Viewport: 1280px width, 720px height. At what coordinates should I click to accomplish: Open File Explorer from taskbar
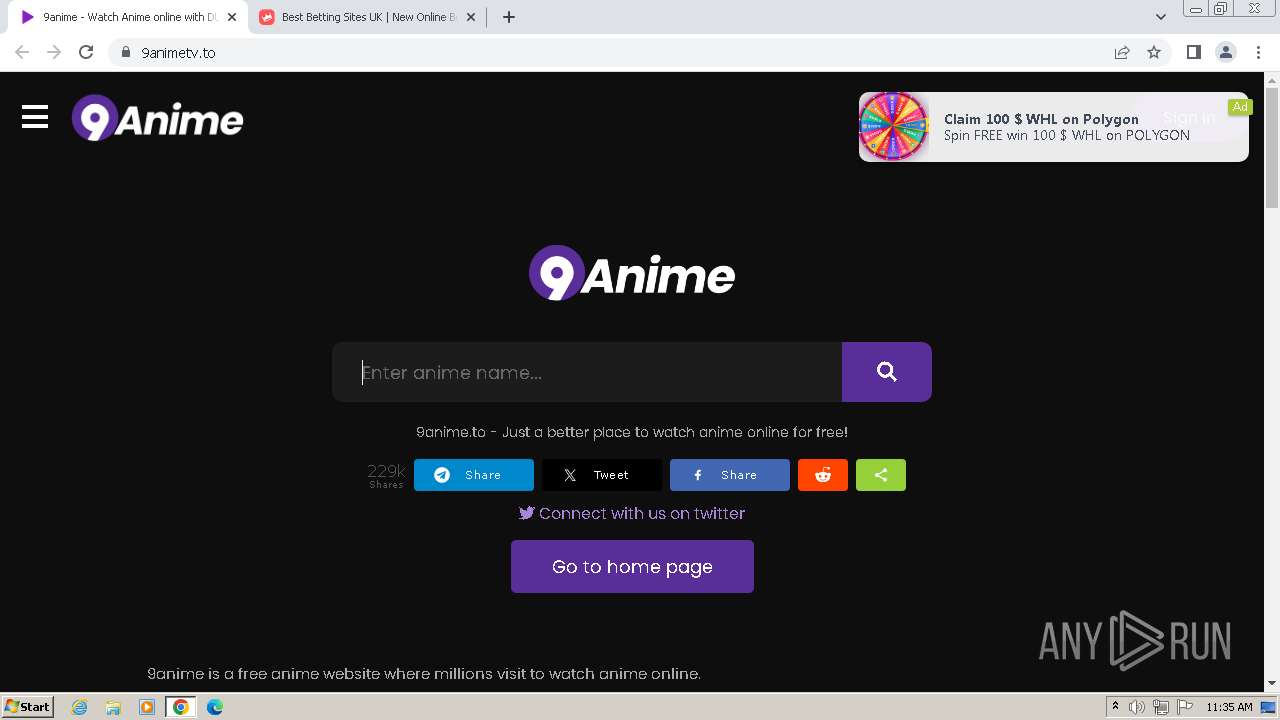(113, 707)
